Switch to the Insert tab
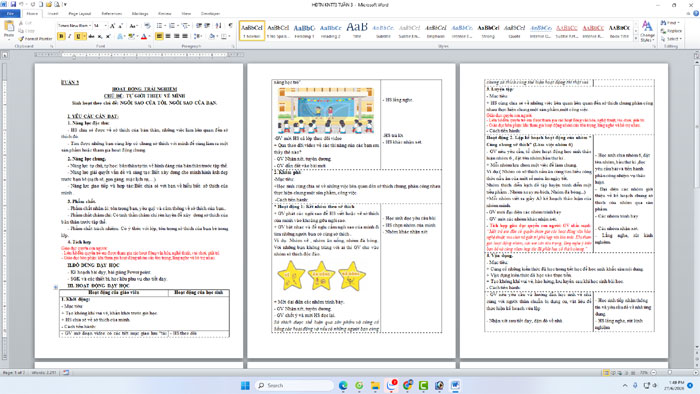The height and width of the screenshot is (394, 700). pyautogui.click(x=53, y=14)
